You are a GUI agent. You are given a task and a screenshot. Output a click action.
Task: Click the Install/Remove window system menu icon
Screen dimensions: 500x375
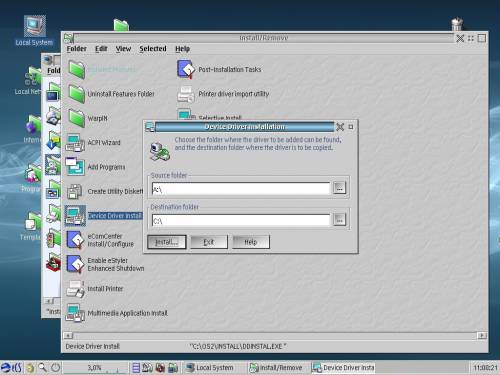tap(68, 38)
